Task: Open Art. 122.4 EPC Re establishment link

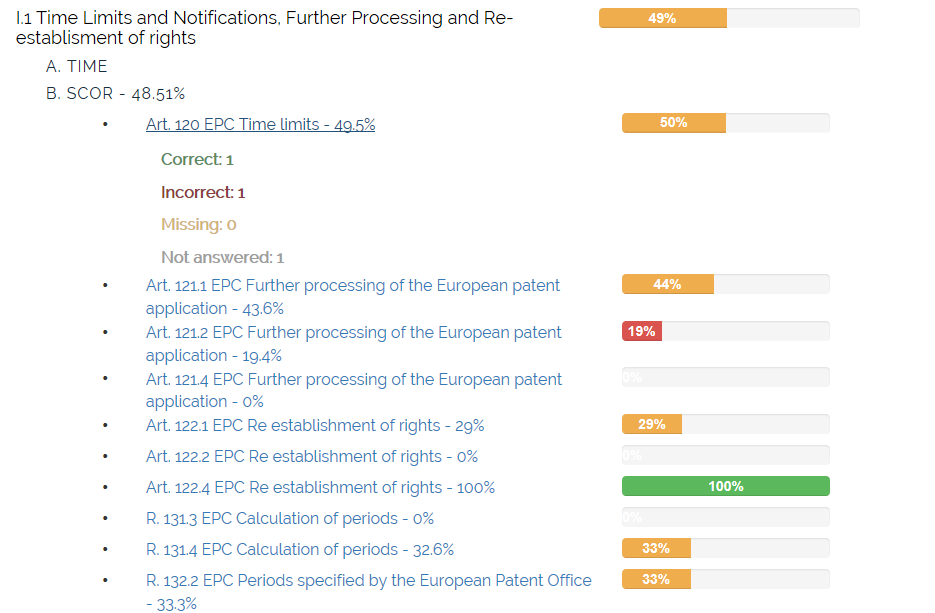Action: tap(320, 488)
